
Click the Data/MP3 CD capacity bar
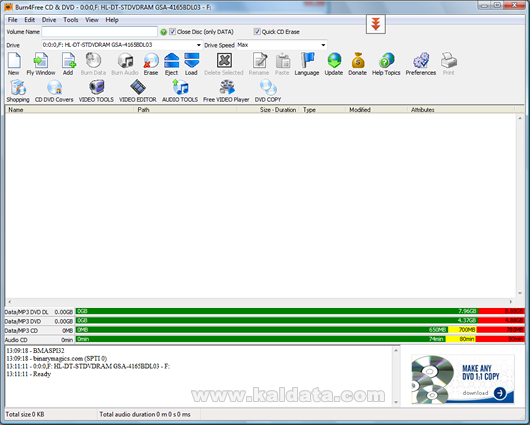pos(299,330)
